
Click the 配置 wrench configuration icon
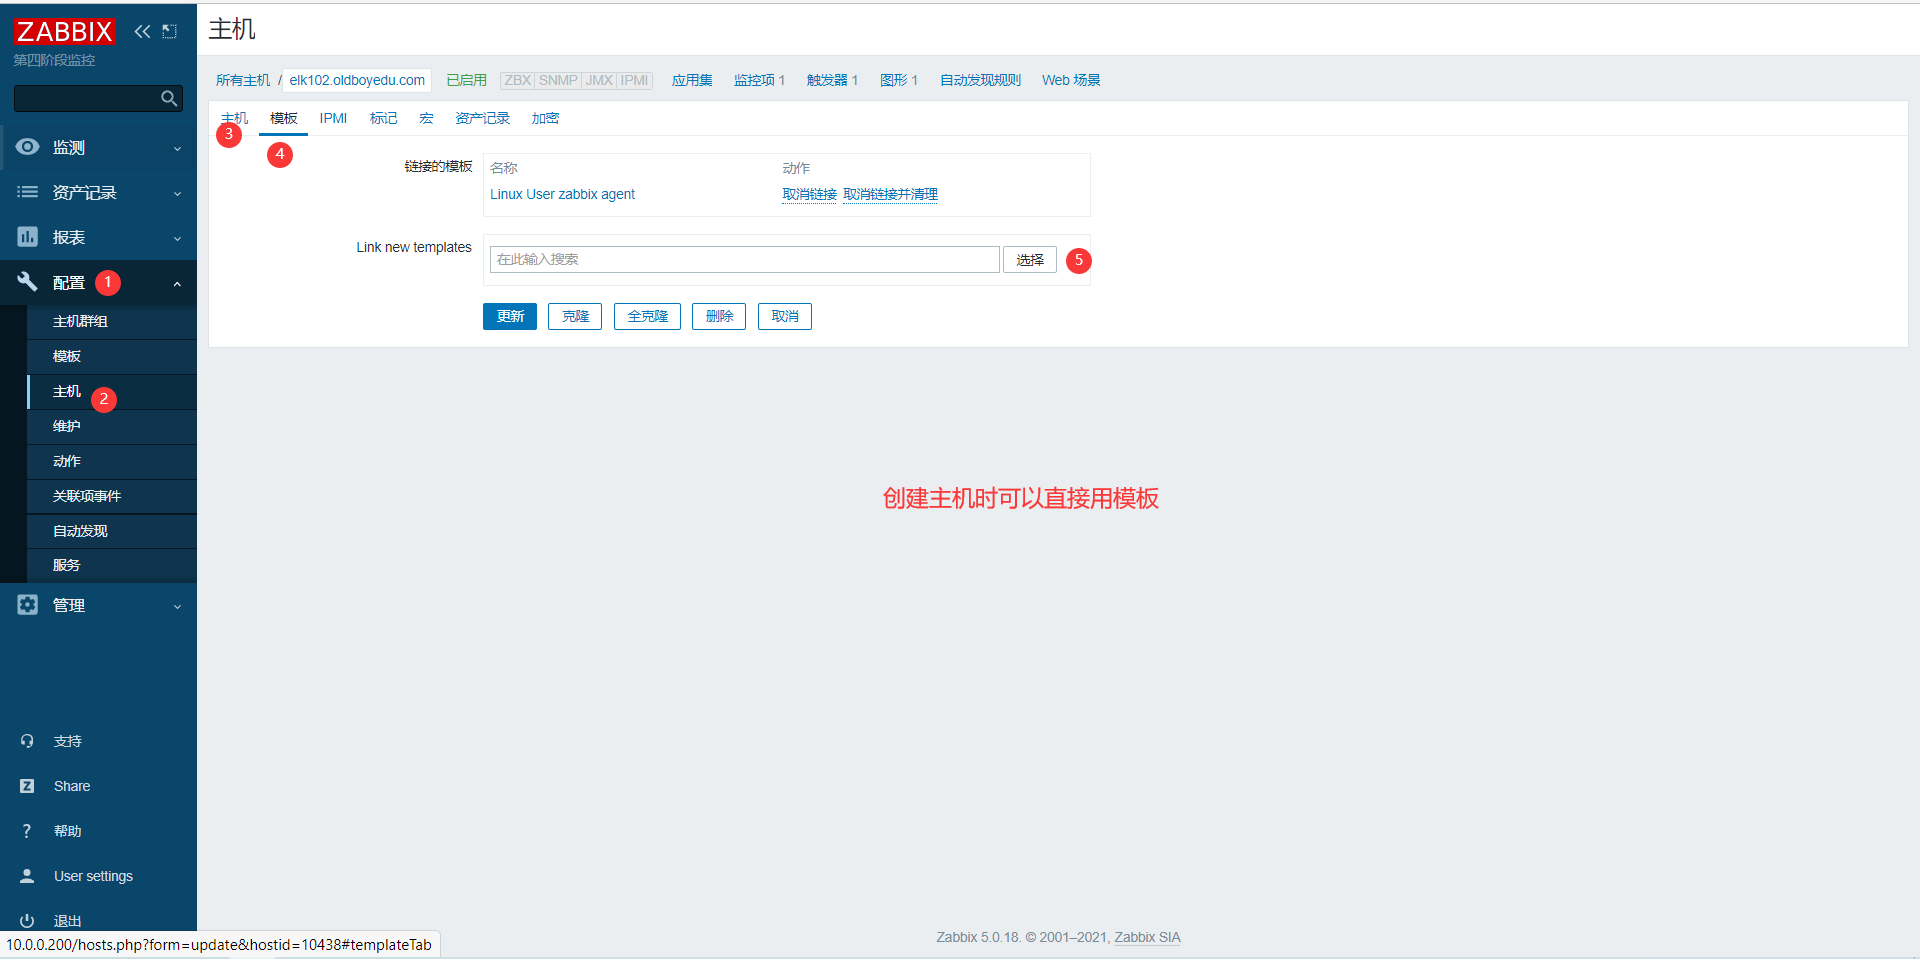(27, 282)
